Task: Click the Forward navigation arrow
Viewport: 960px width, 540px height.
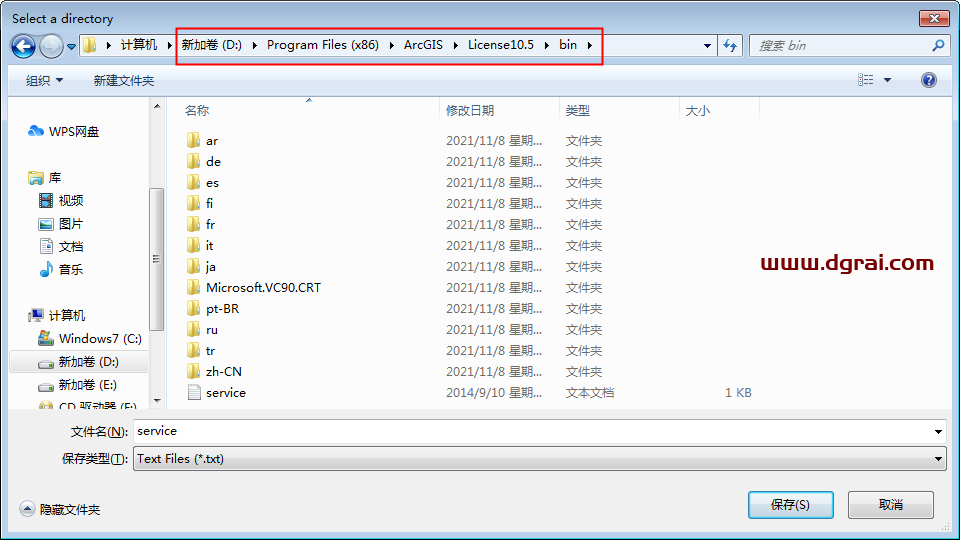Action: pos(51,46)
